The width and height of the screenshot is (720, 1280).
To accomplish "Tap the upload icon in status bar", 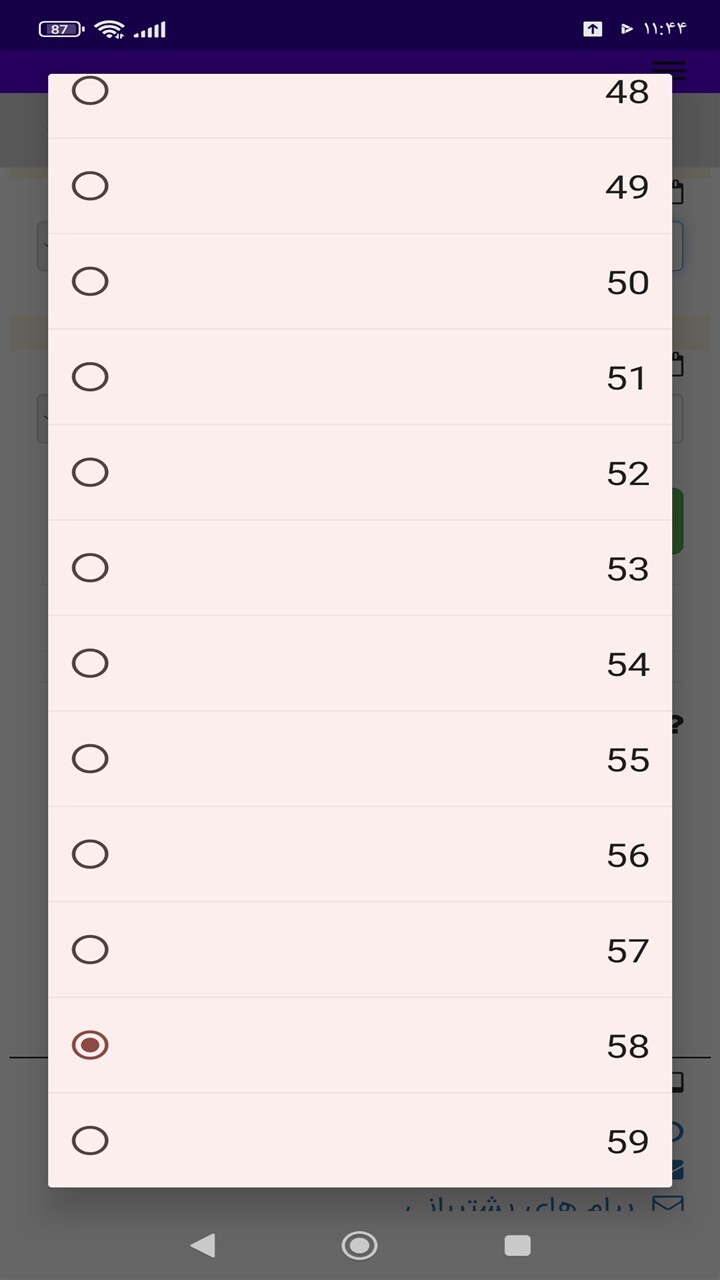I will click(x=593, y=29).
